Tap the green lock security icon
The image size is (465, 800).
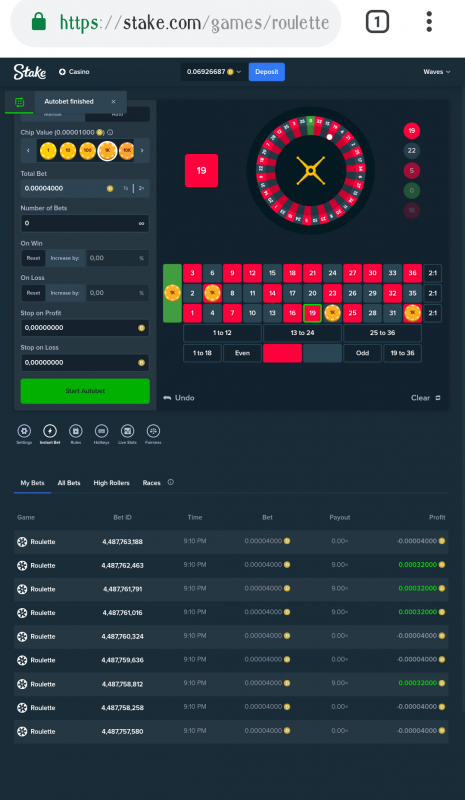point(38,22)
